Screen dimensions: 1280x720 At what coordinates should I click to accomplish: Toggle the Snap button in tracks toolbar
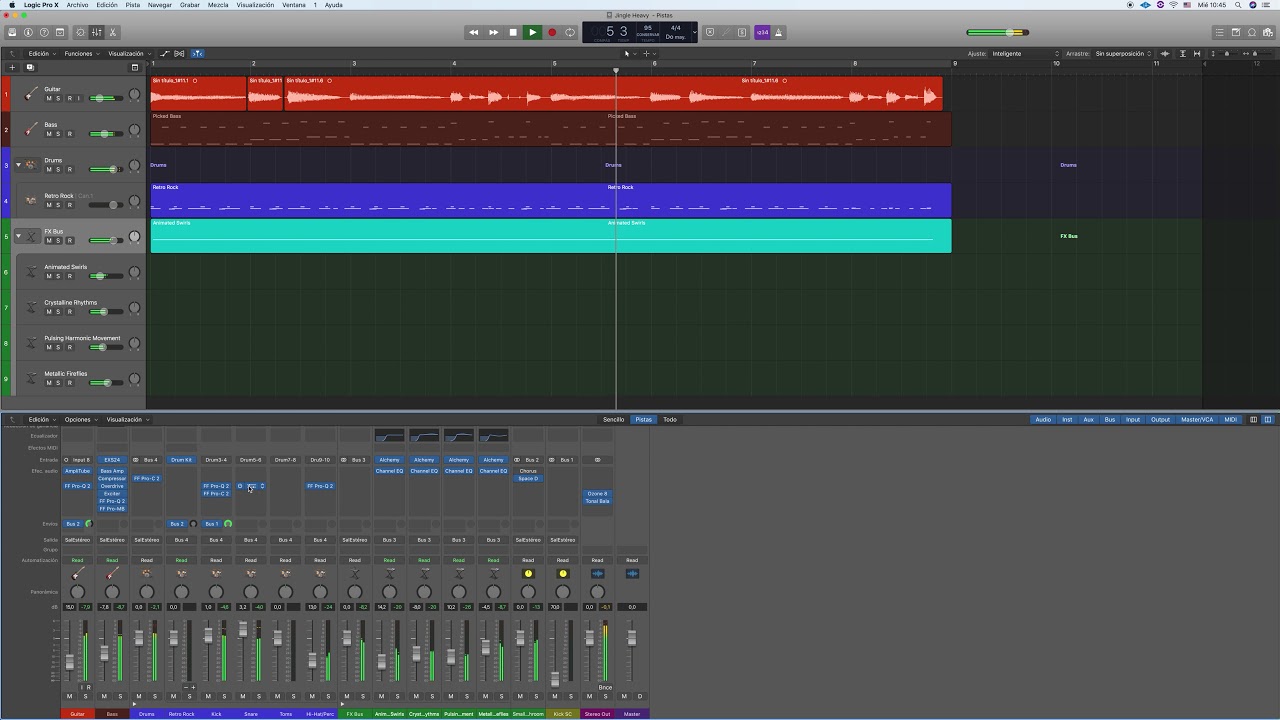pyautogui.click(x=197, y=53)
